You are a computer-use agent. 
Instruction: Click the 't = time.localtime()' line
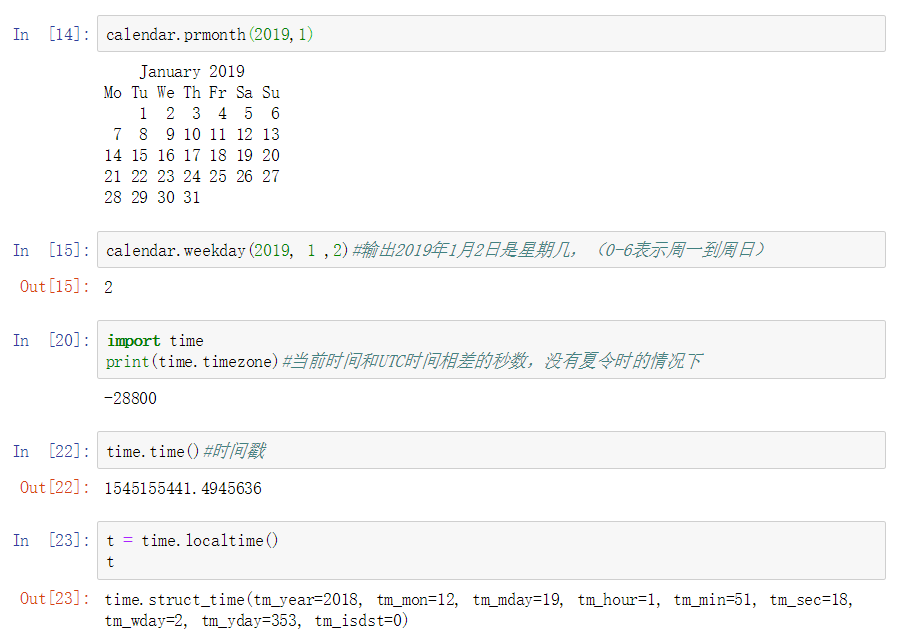point(192,541)
